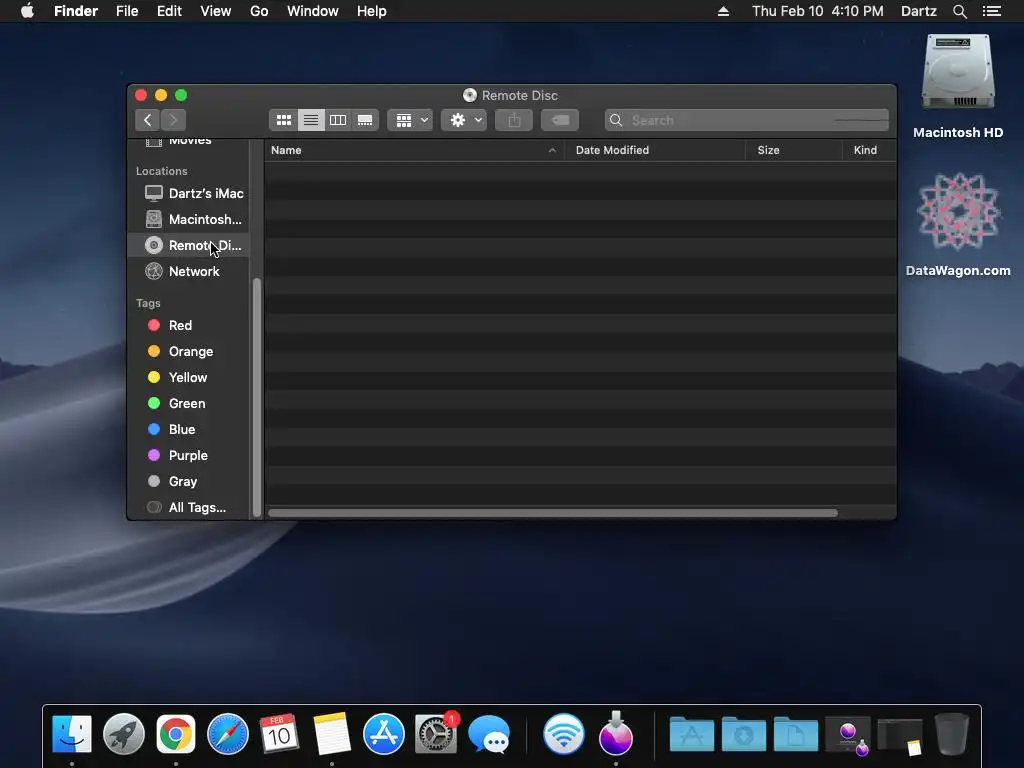Open the Trash in Dock
The width and height of the screenshot is (1024, 768).
(952, 734)
